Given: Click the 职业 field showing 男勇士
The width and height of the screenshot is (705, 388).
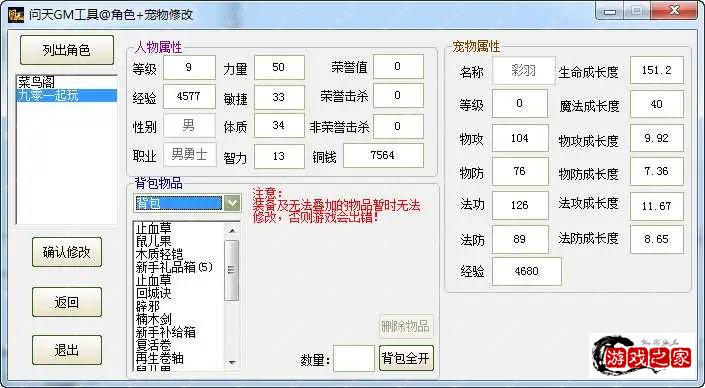Looking at the screenshot, I should [x=189, y=155].
